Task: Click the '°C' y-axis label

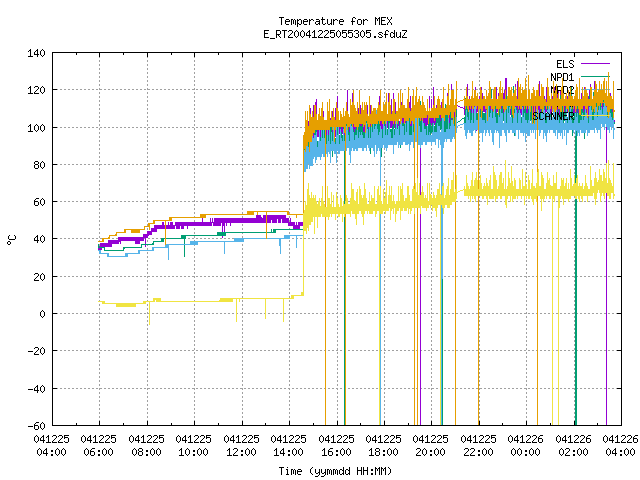Action: point(11,240)
